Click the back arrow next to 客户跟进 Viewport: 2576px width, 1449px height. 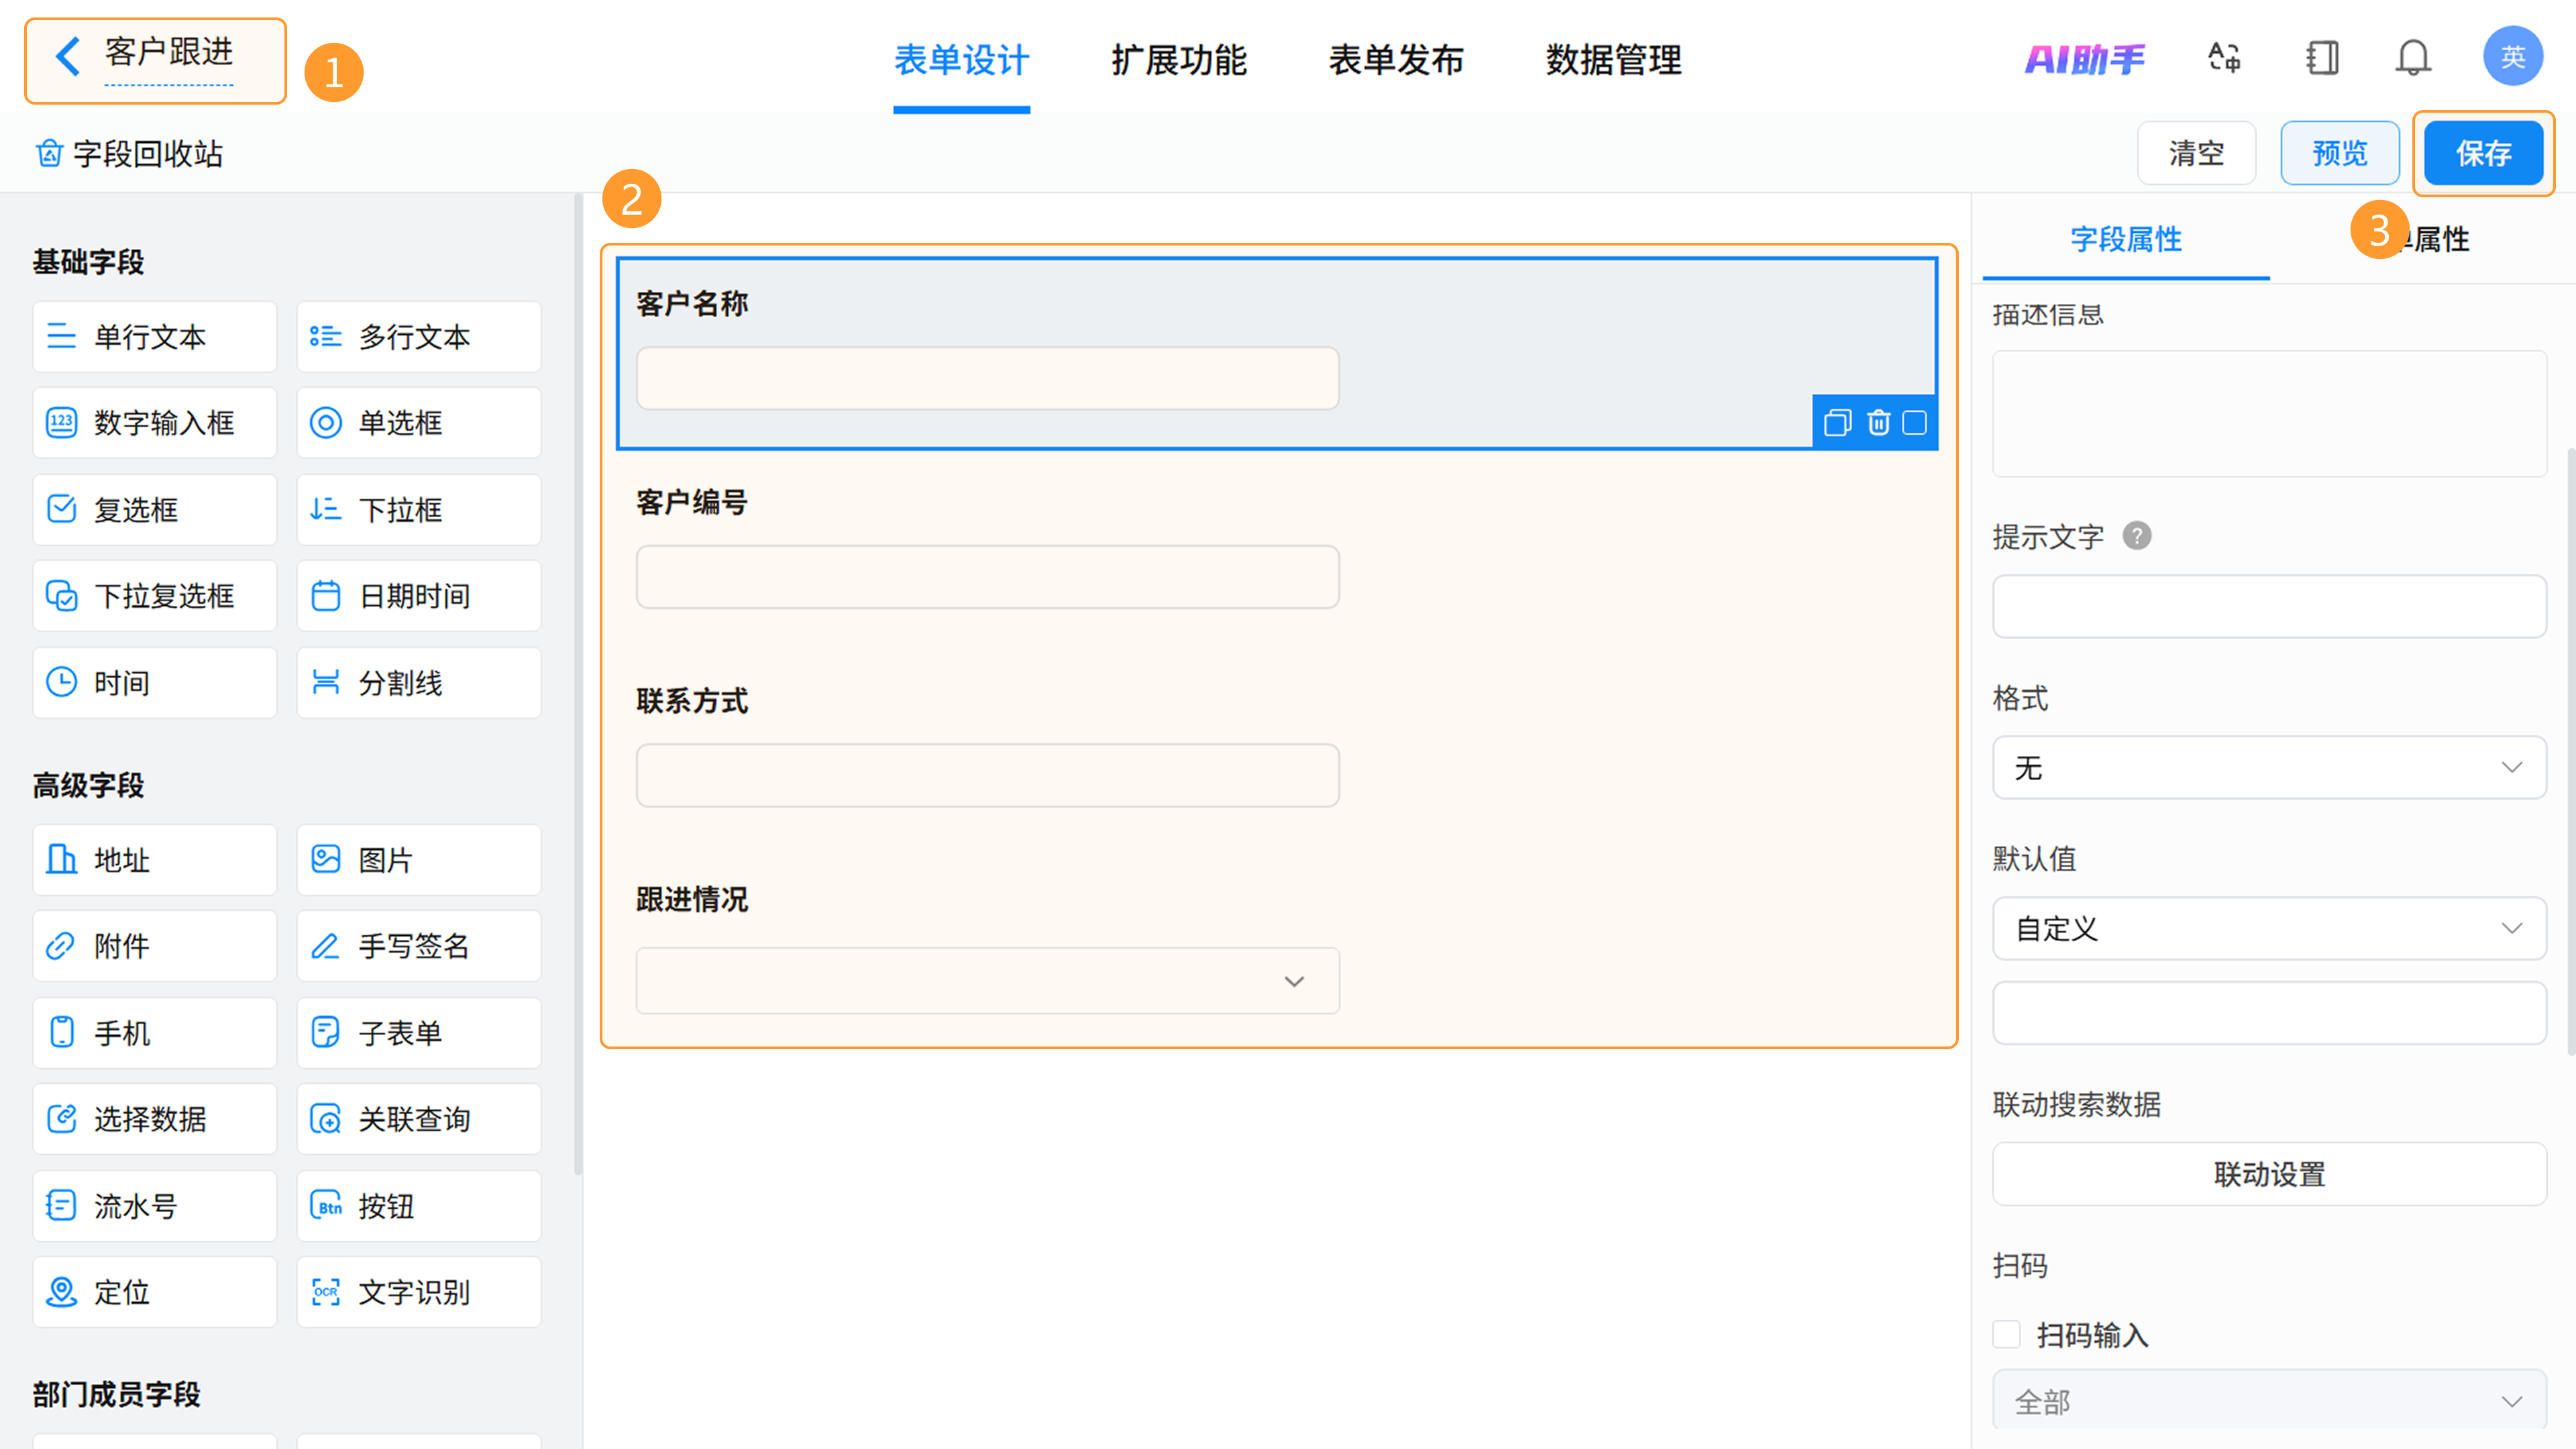coord(68,56)
